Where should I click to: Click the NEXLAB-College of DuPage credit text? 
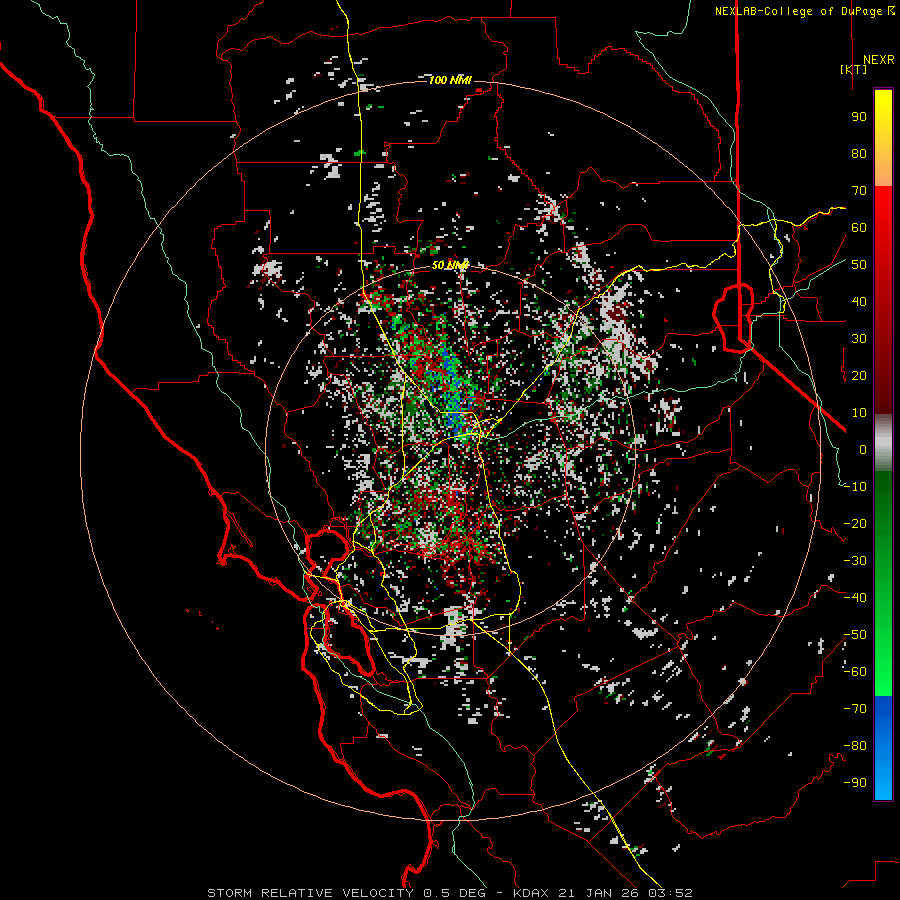click(x=804, y=11)
